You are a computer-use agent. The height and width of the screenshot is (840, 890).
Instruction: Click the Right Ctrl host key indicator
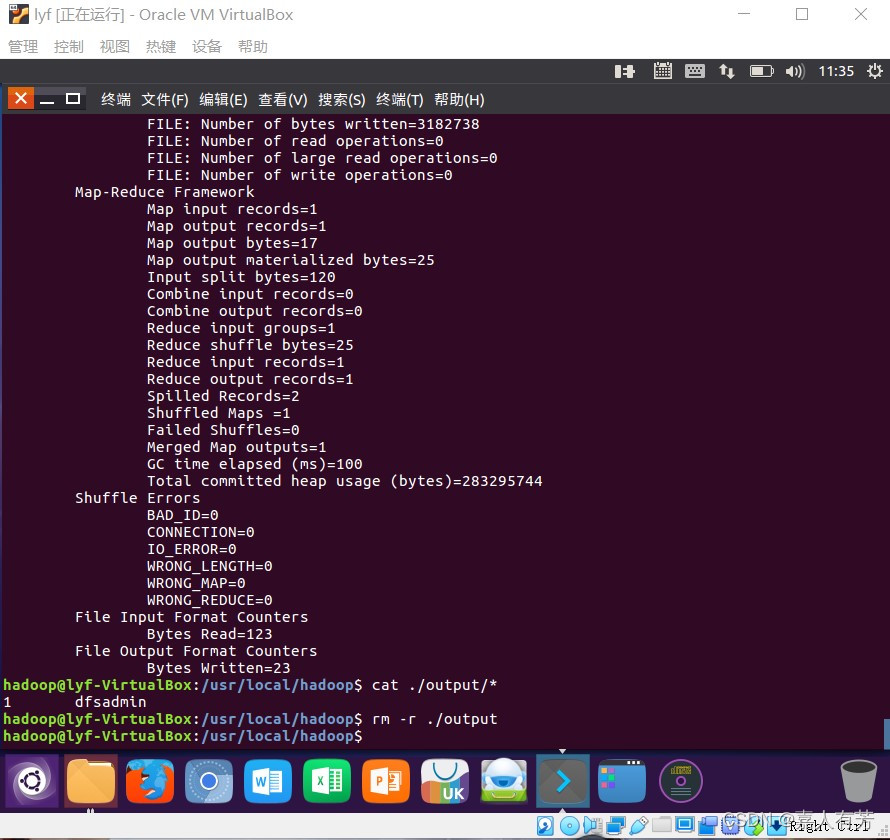pyautogui.click(x=829, y=826)
